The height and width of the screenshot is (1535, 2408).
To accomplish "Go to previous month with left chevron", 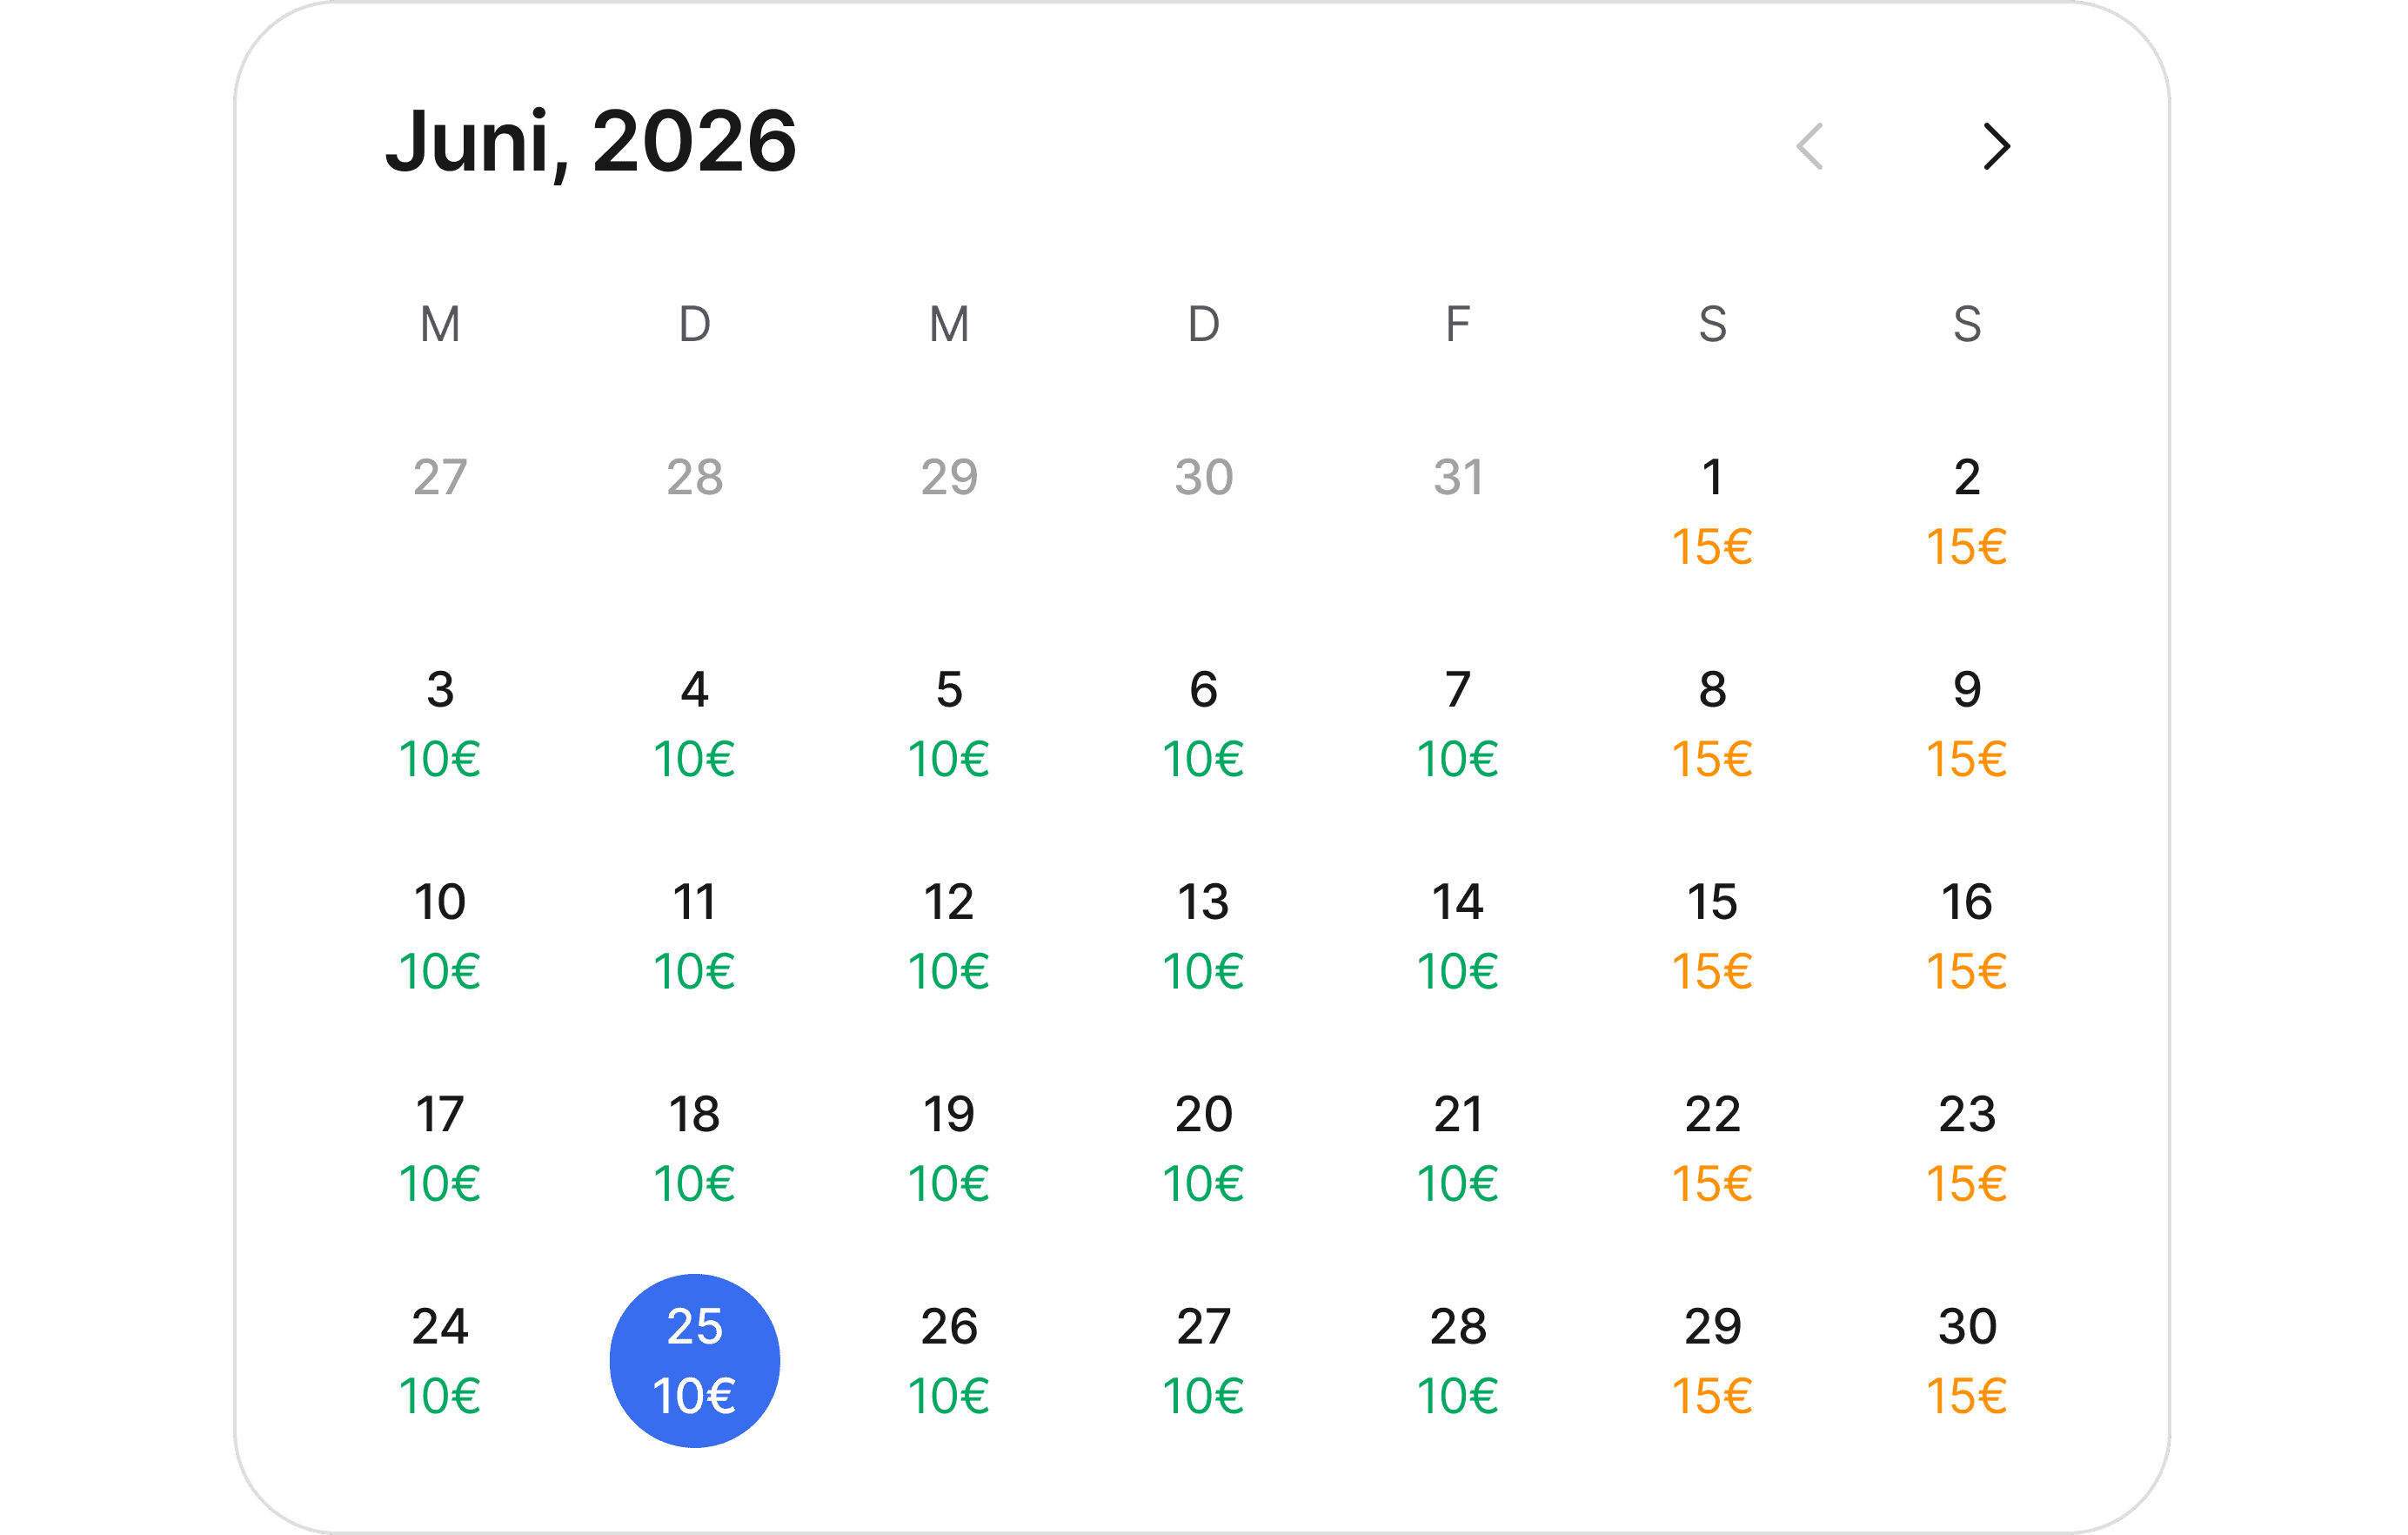I will tap(1810, 147).
